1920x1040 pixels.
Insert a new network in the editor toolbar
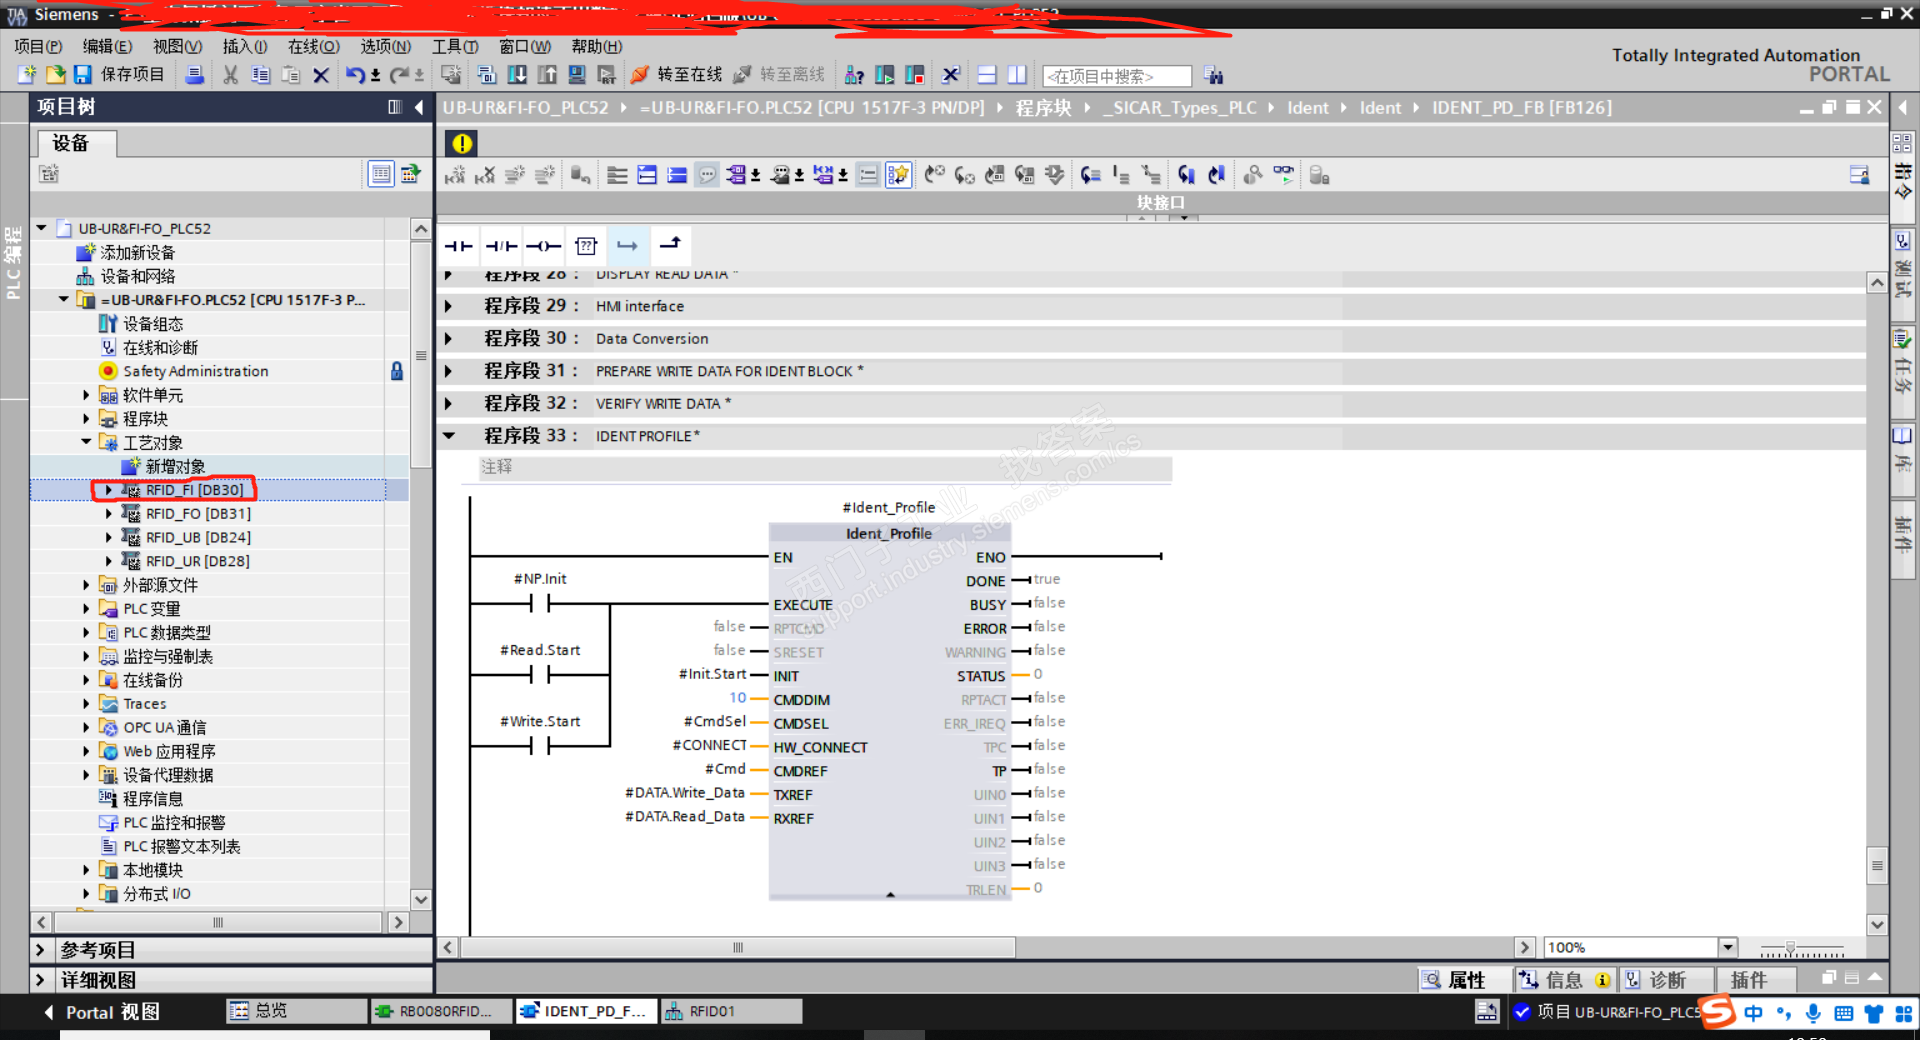(x=455, y=176)
